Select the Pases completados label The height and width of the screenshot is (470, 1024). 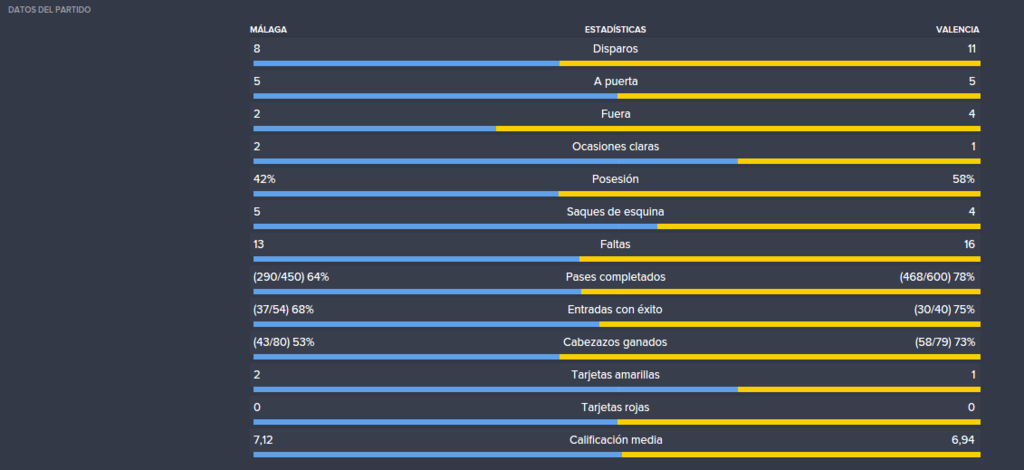pyautogui.click(x=615, y=277)
